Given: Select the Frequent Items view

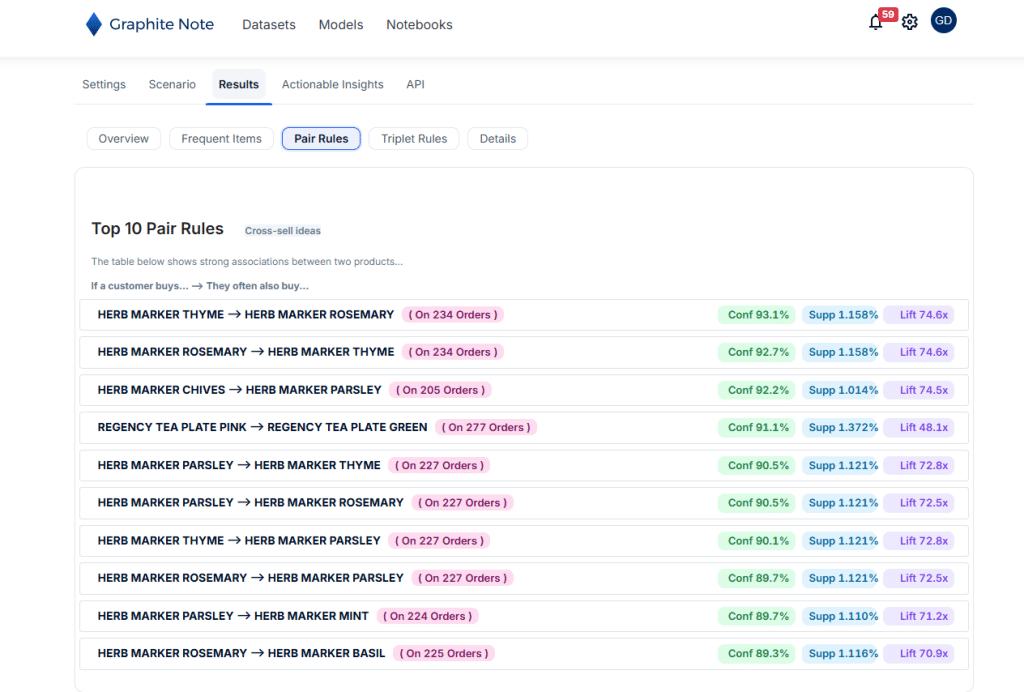Looking at the screenshot, I should pos(221,139).
